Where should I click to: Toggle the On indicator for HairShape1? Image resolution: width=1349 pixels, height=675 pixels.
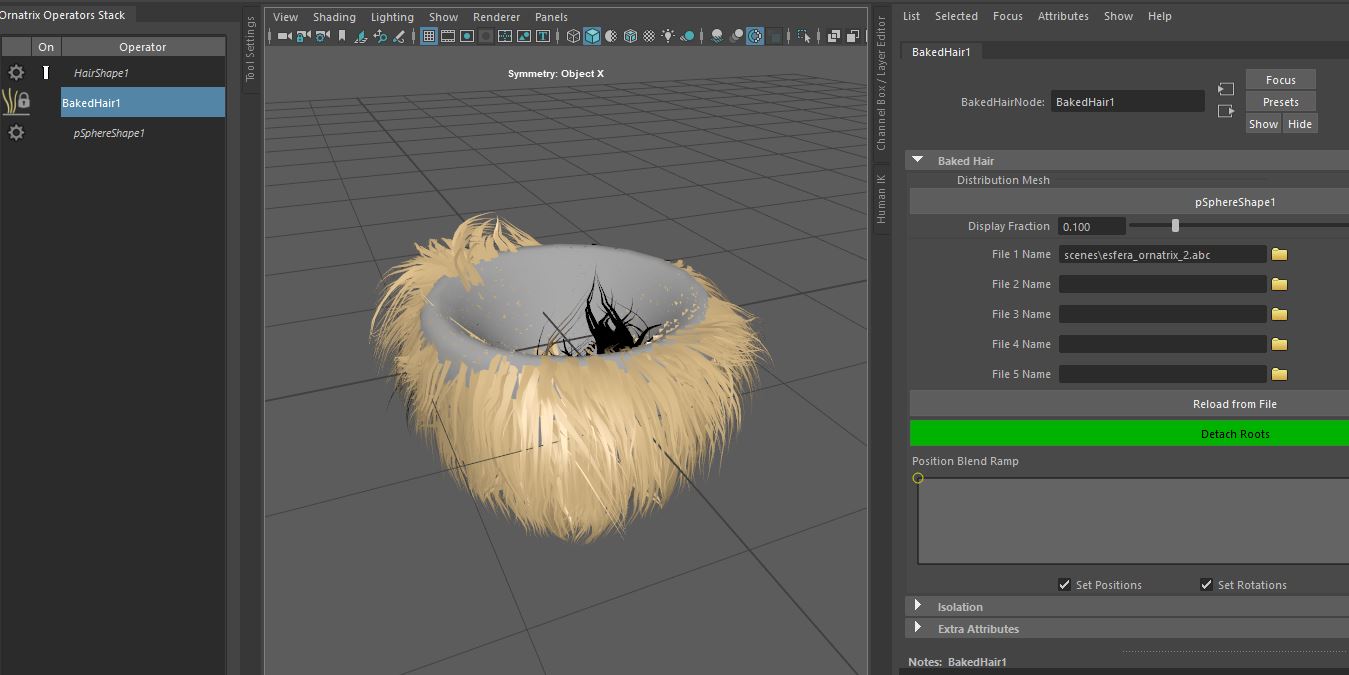(46, 73)
